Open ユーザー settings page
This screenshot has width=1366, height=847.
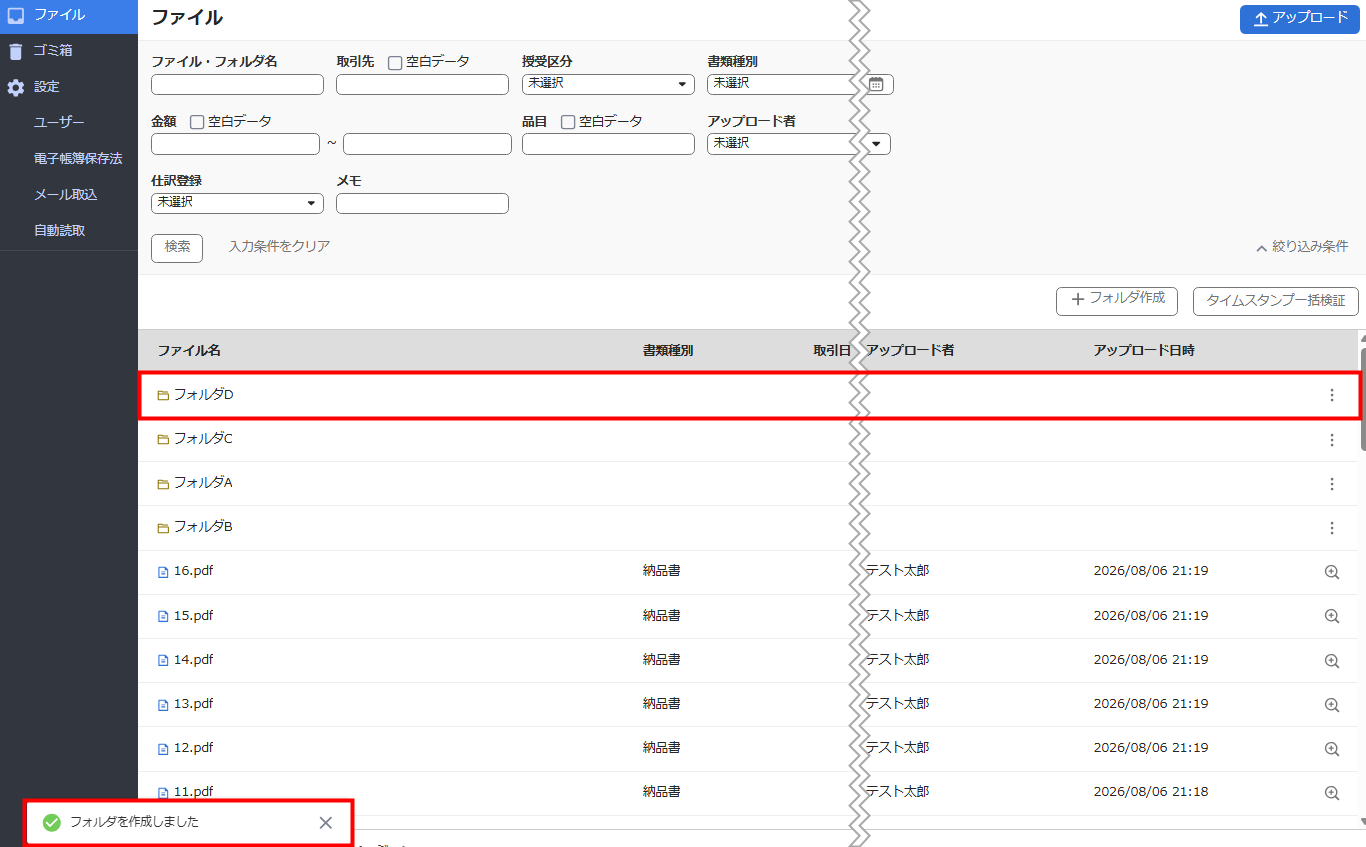(x=59, y=123)
